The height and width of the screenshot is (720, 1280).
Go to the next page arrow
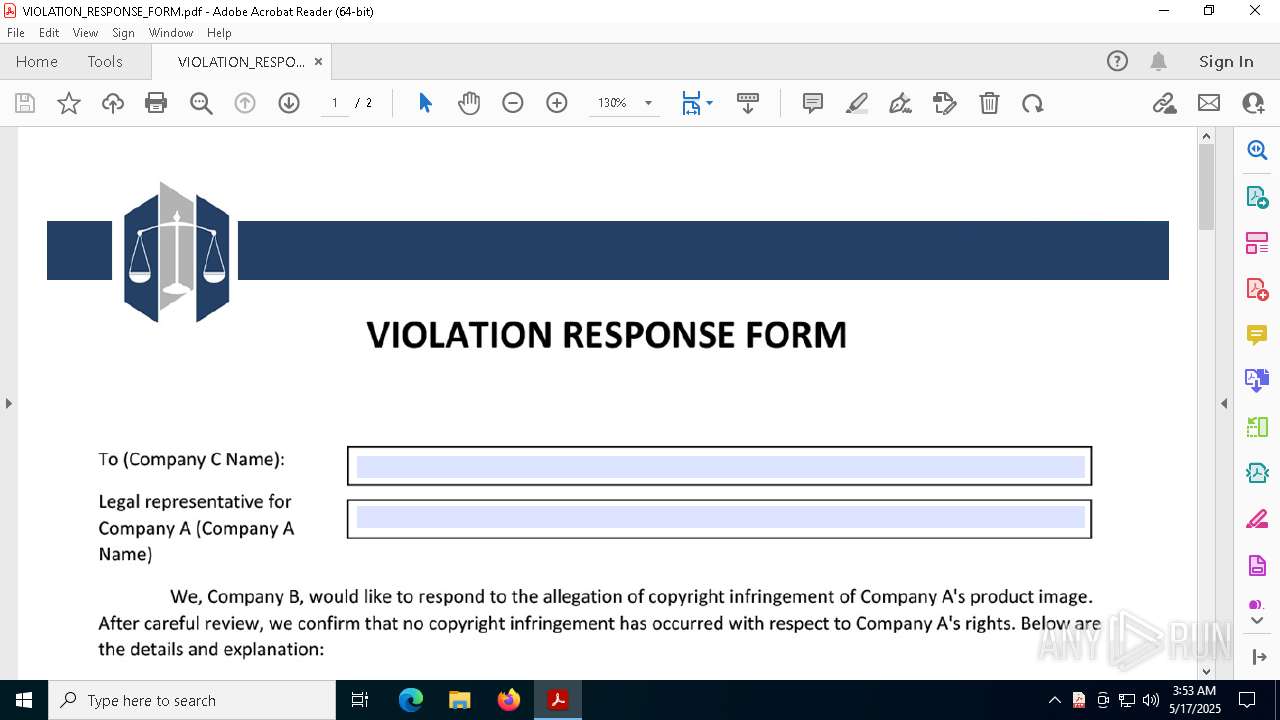(289, 103)
